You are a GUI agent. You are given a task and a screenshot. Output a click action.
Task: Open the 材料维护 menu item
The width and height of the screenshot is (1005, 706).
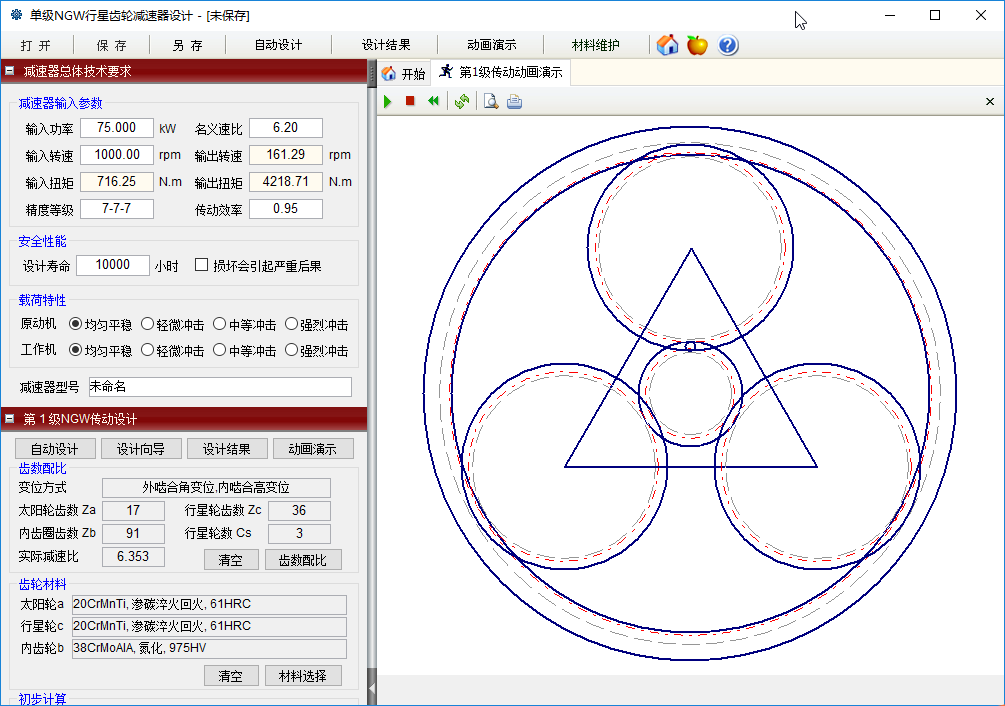[x=596, y=45]
